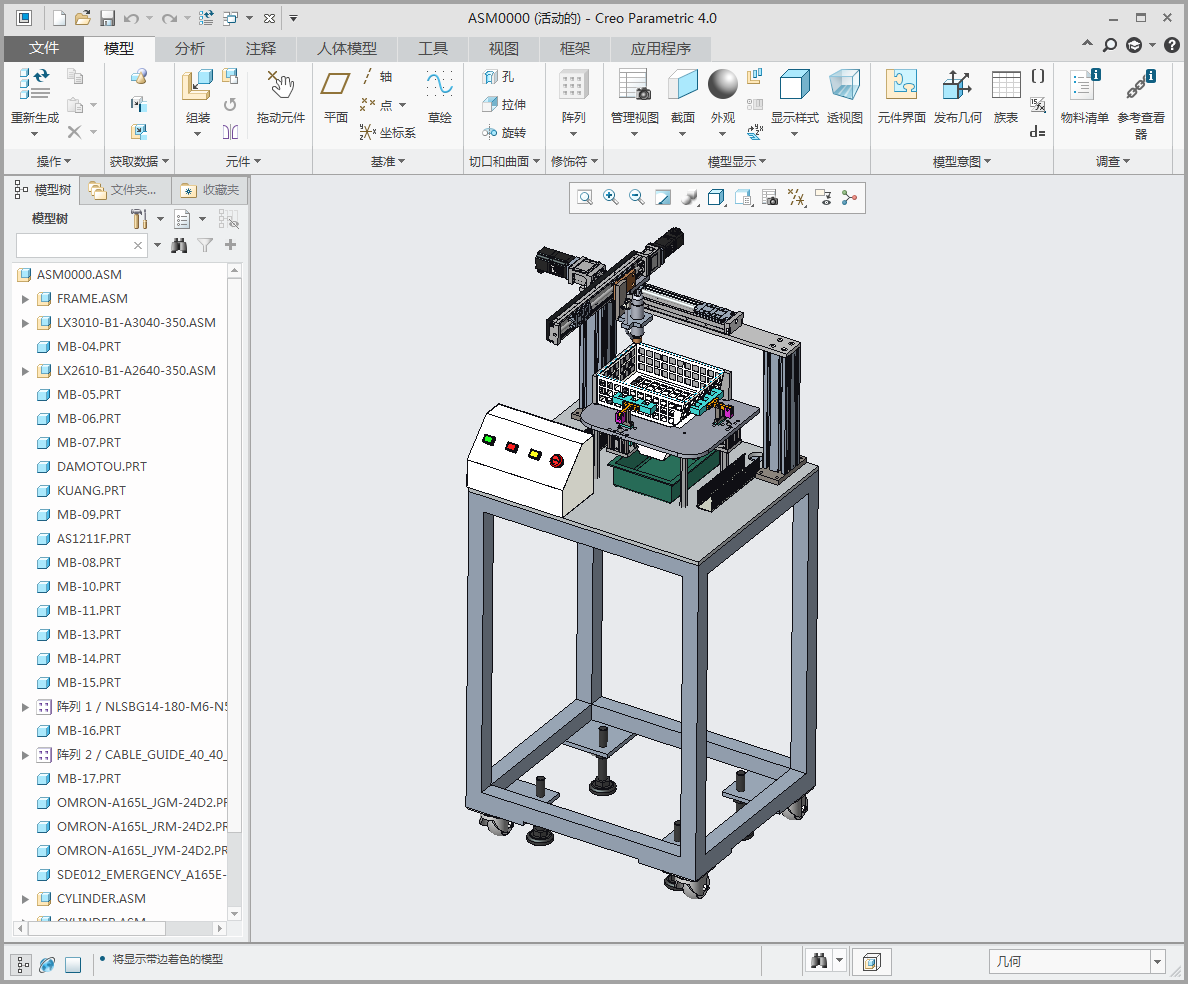Click the 平面 datum plane icon
1188x984 pixels.
click(x=335, y=87)
